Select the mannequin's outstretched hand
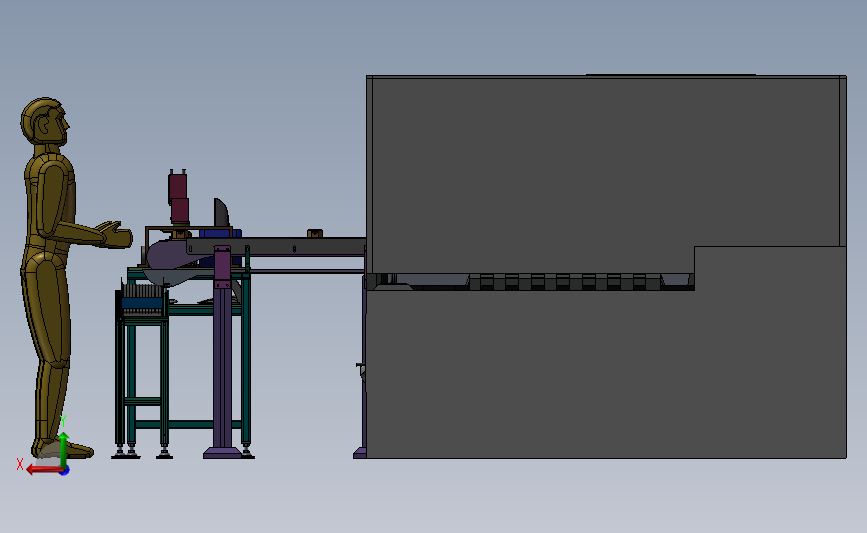867x533 pixels. click(116, 234)
